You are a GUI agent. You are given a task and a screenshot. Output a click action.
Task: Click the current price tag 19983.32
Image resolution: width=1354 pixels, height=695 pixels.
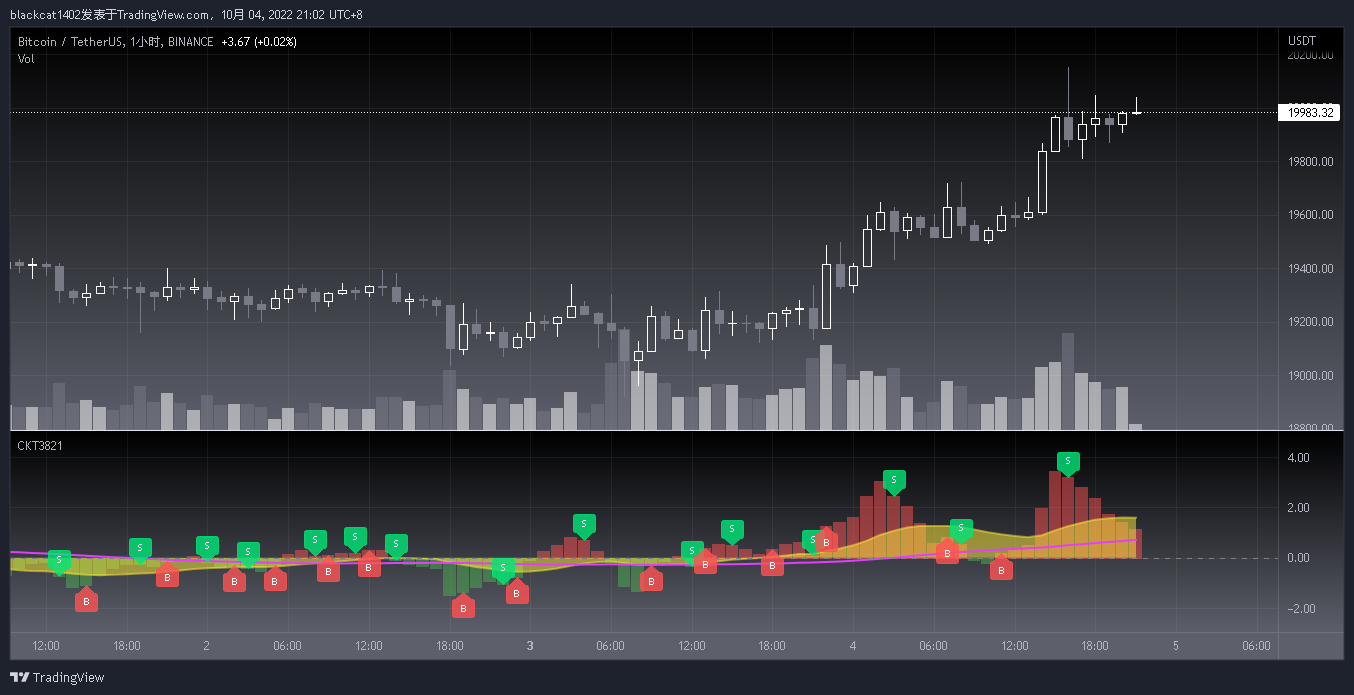coord(1309,112)
